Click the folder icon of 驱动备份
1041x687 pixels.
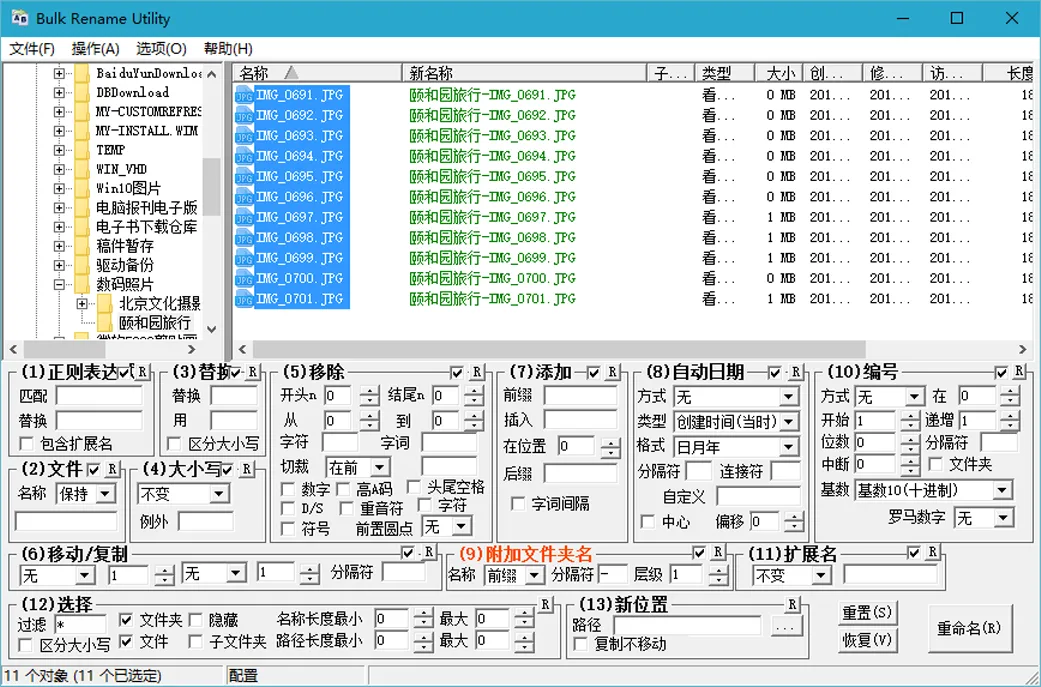tap(82, 265)
